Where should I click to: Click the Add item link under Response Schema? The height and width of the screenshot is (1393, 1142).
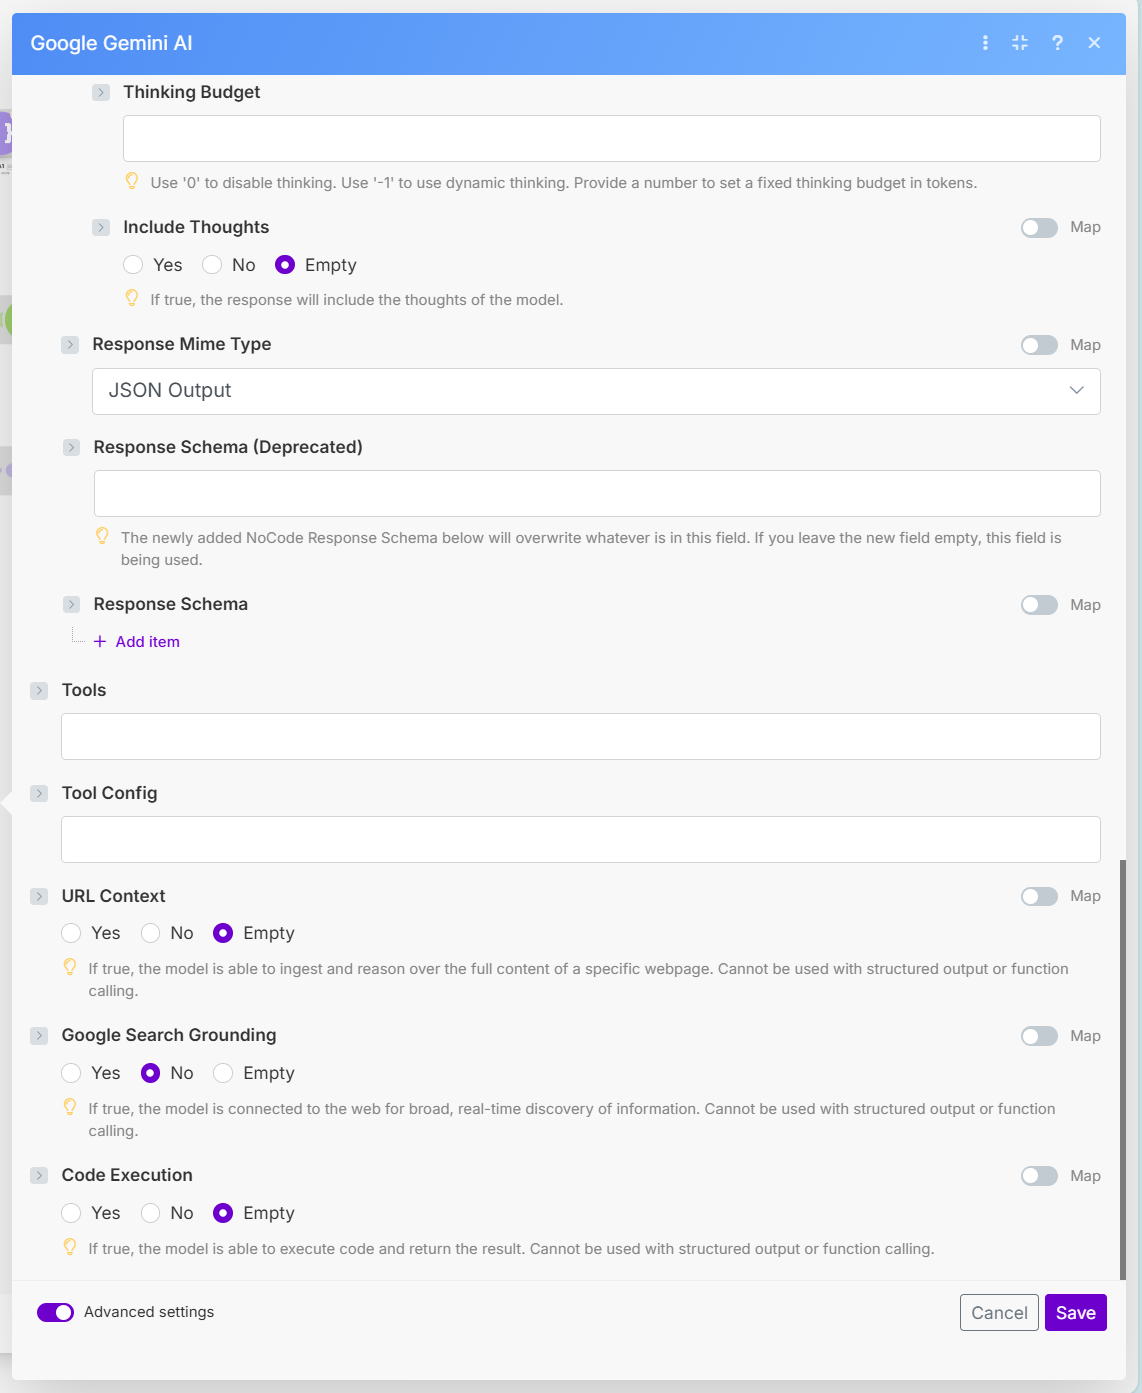click(x=148, y=642)
